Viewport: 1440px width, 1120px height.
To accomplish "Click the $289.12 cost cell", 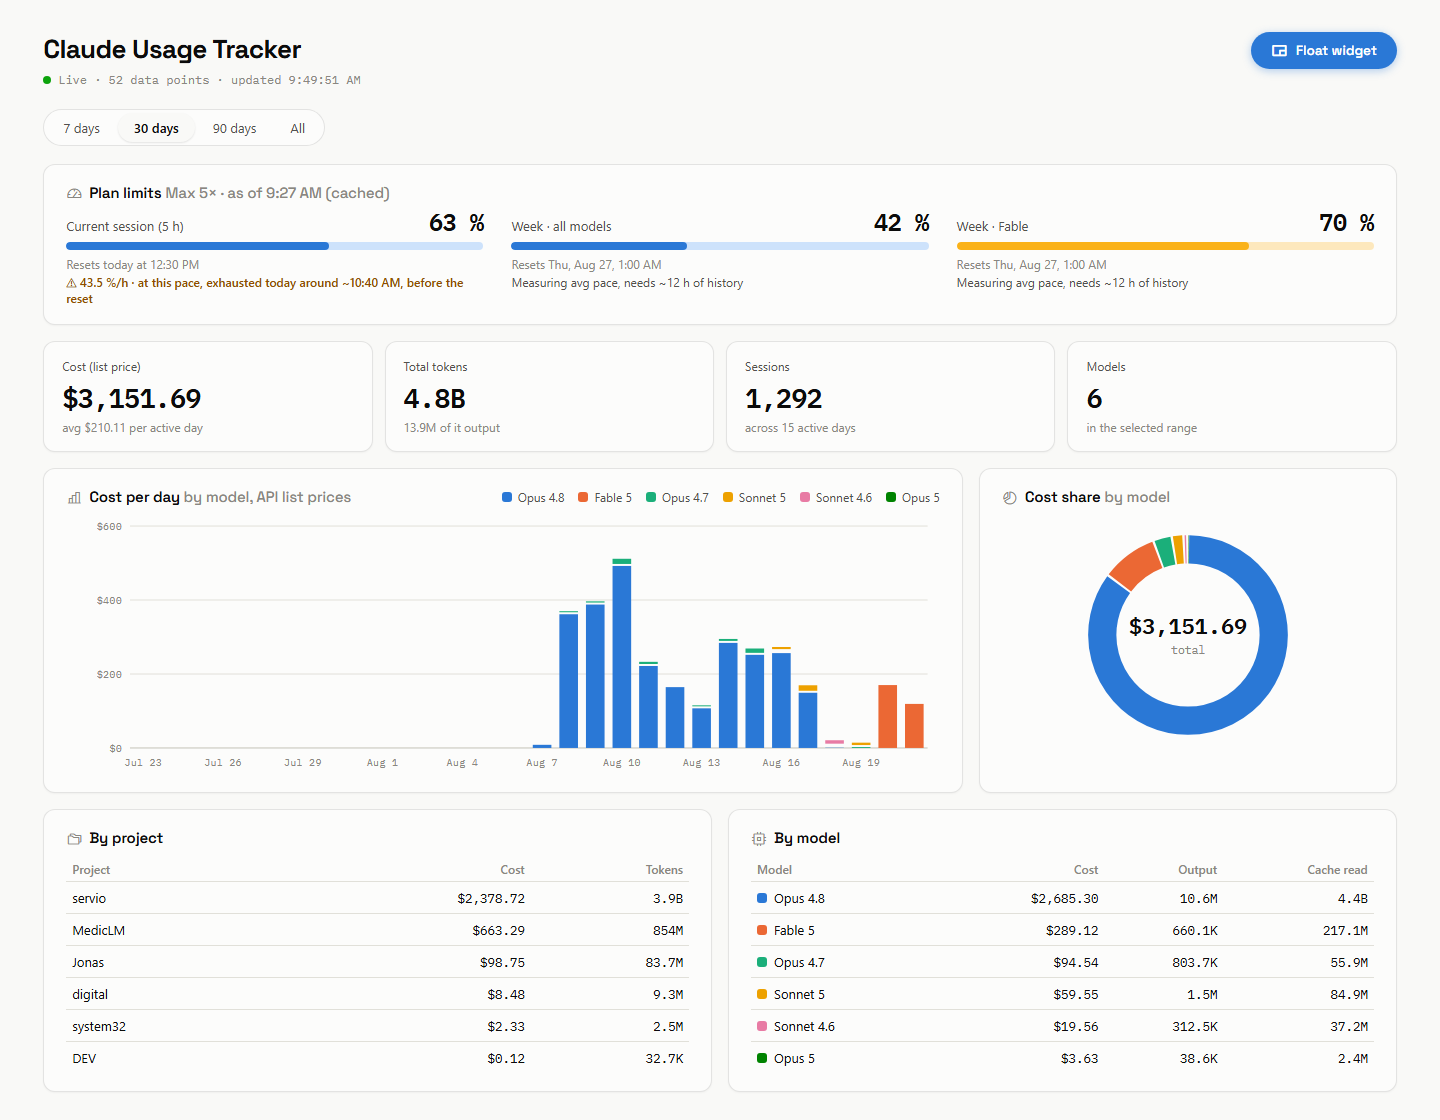I will (x=1072, y=931).
